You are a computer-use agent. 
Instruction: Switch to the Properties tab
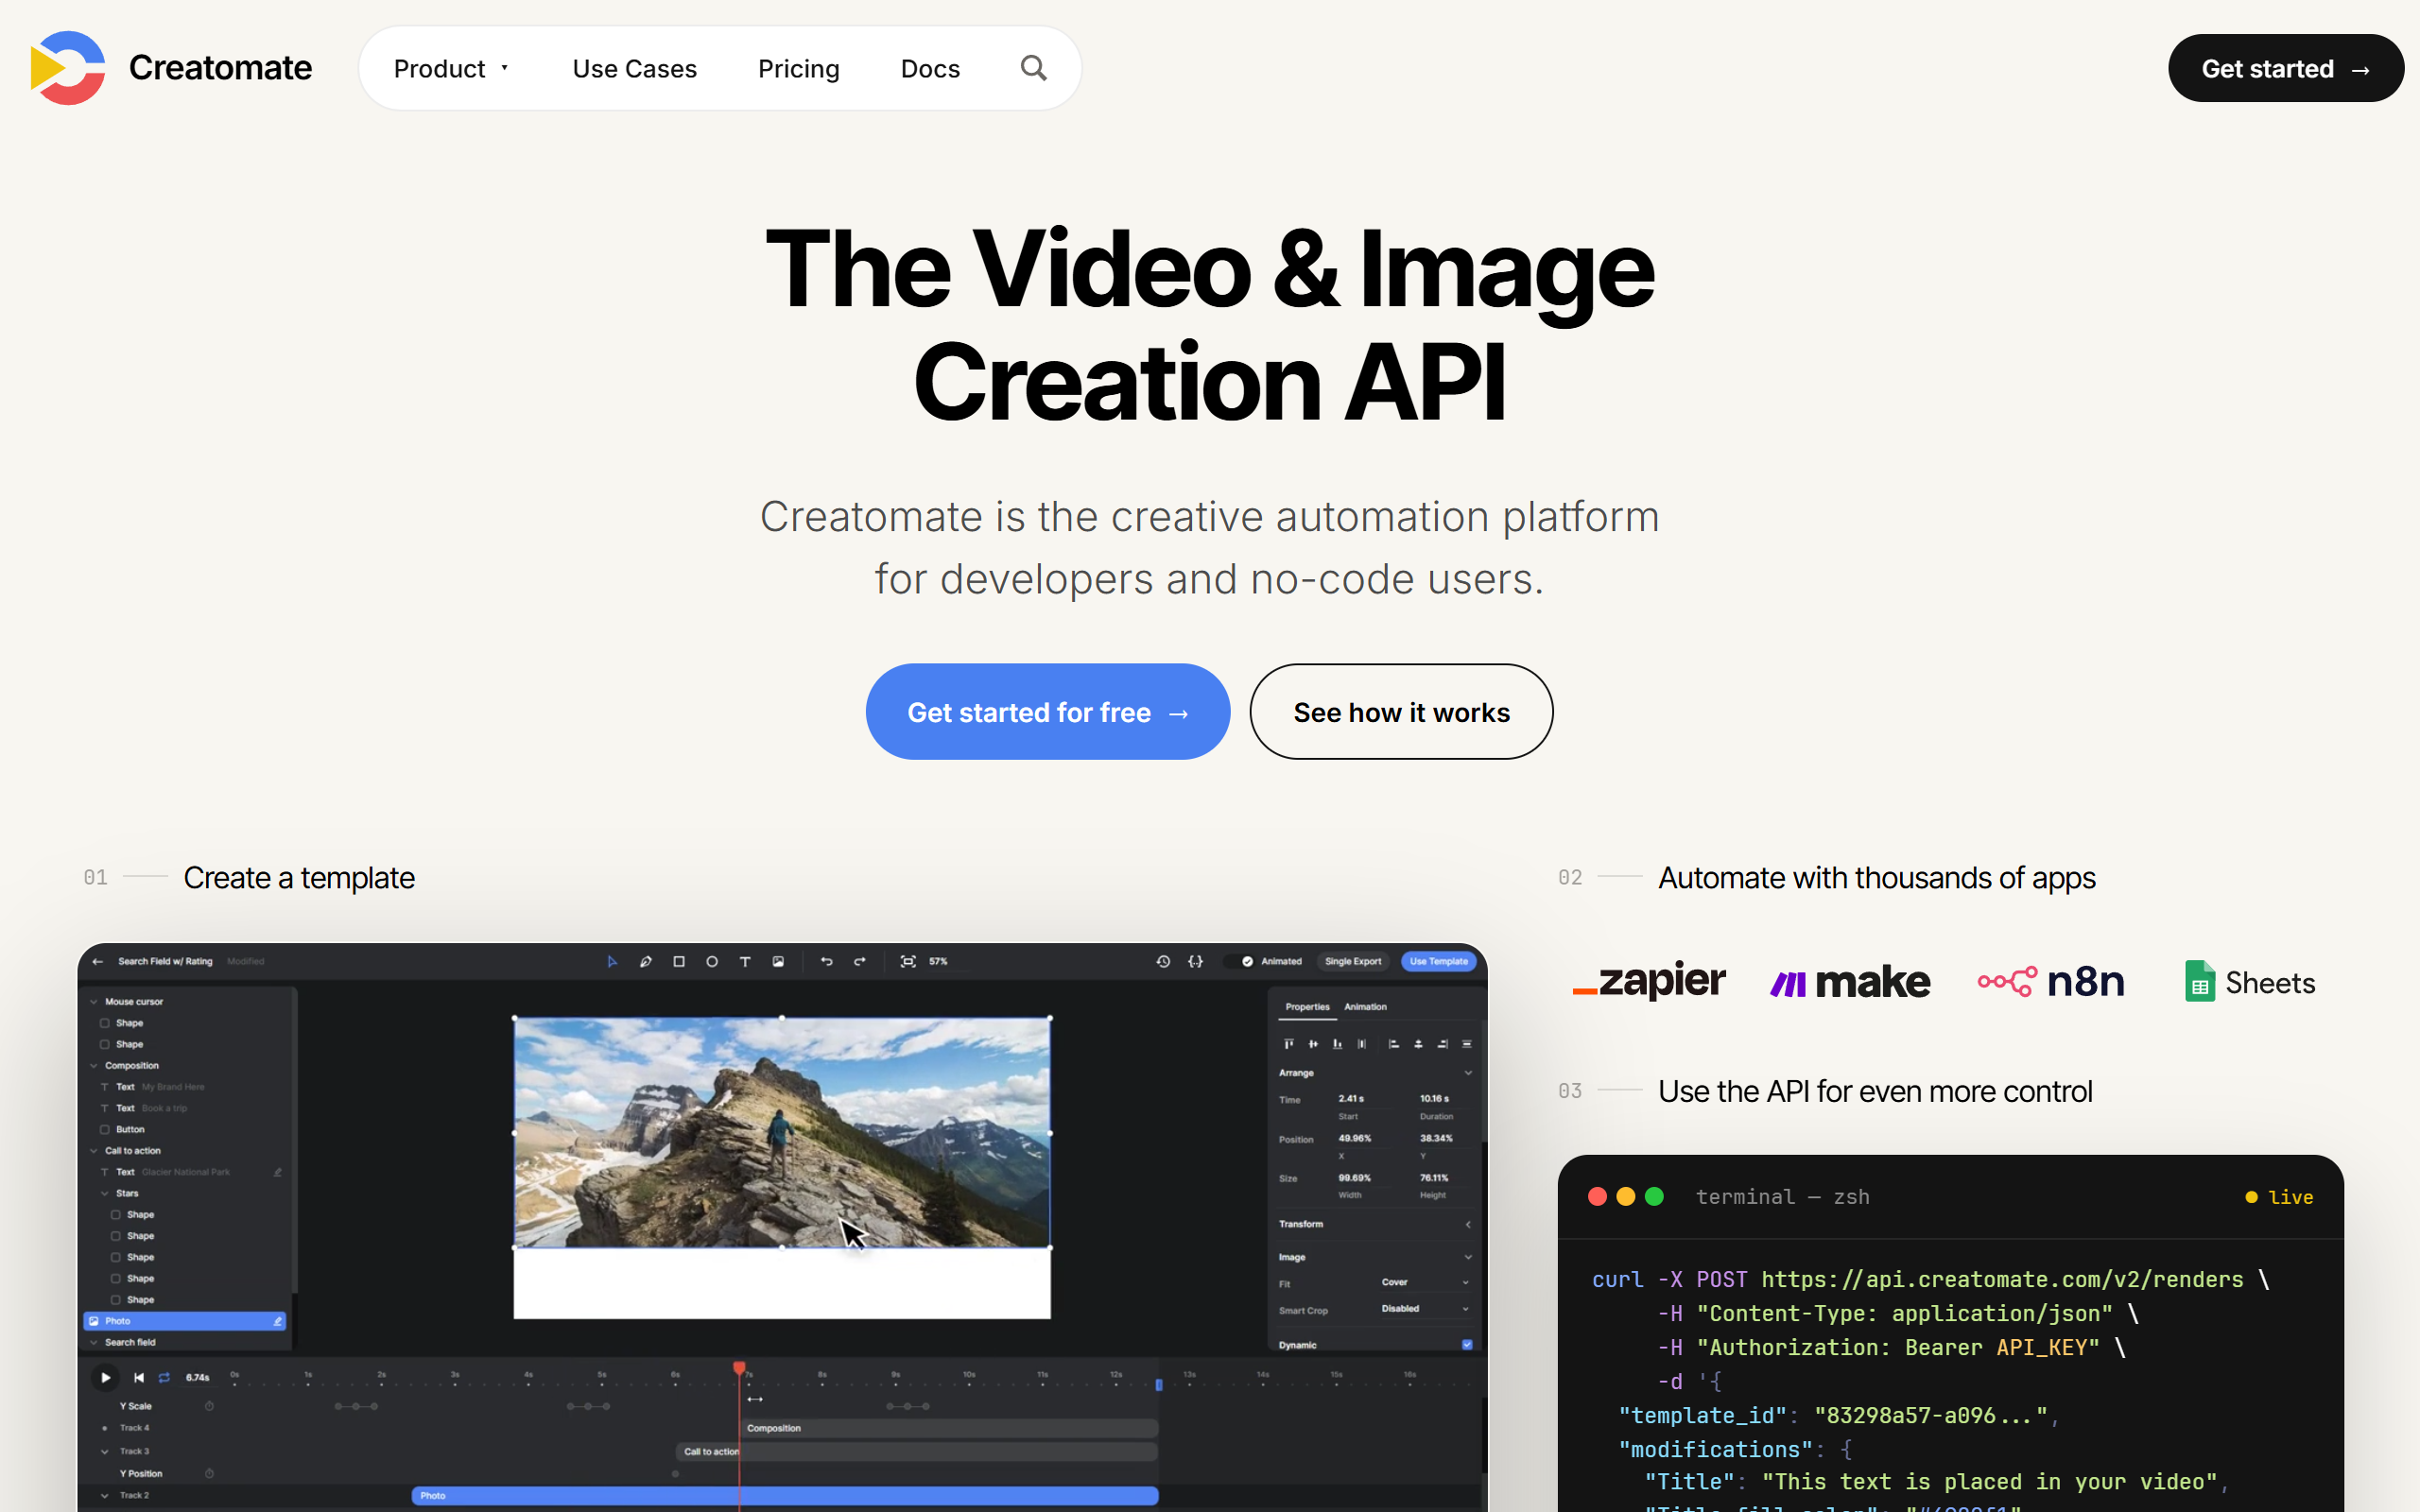1307,1007
